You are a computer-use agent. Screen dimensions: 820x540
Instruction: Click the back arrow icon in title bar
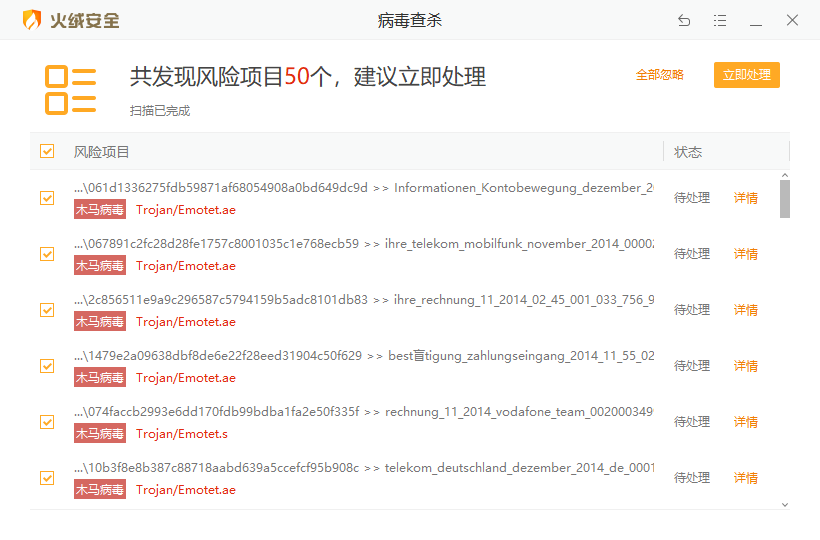click(x=684, y=20)
